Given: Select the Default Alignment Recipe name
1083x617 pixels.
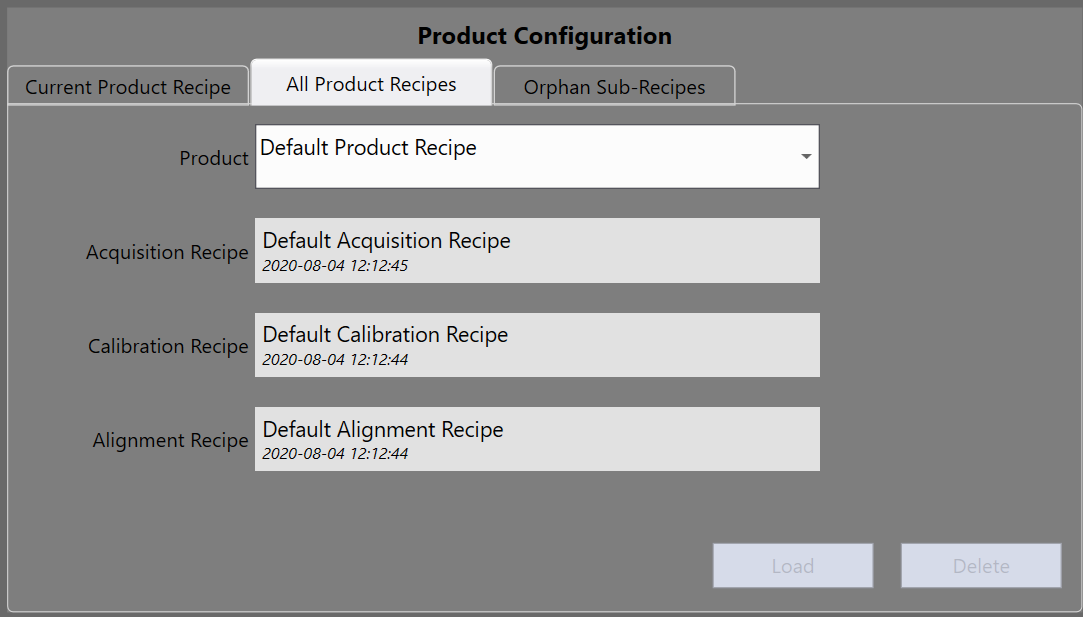Looking at the screenshot, I should 383,430.
